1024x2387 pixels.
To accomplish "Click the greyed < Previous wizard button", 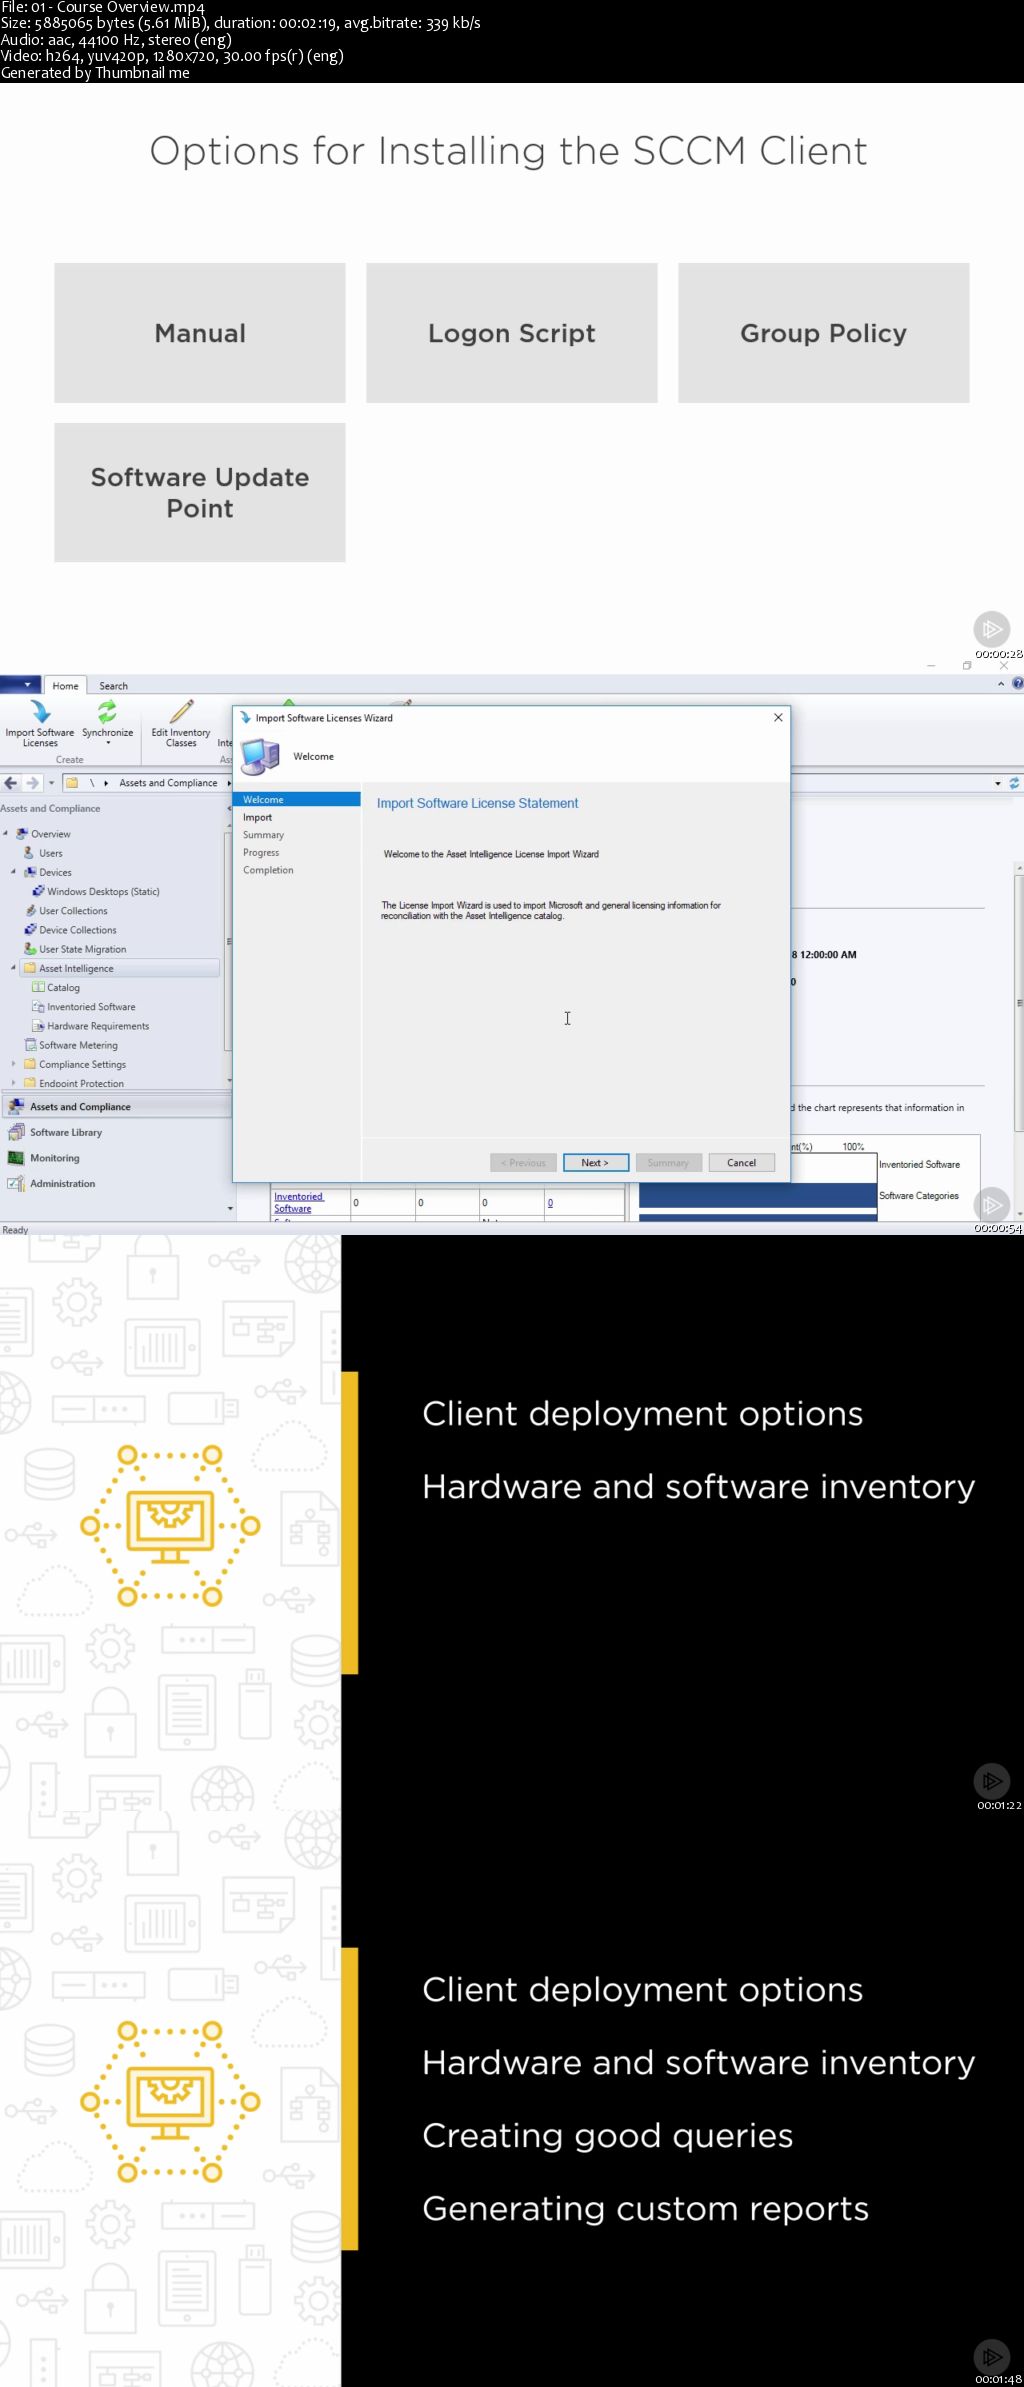I will click(523, 1163).
